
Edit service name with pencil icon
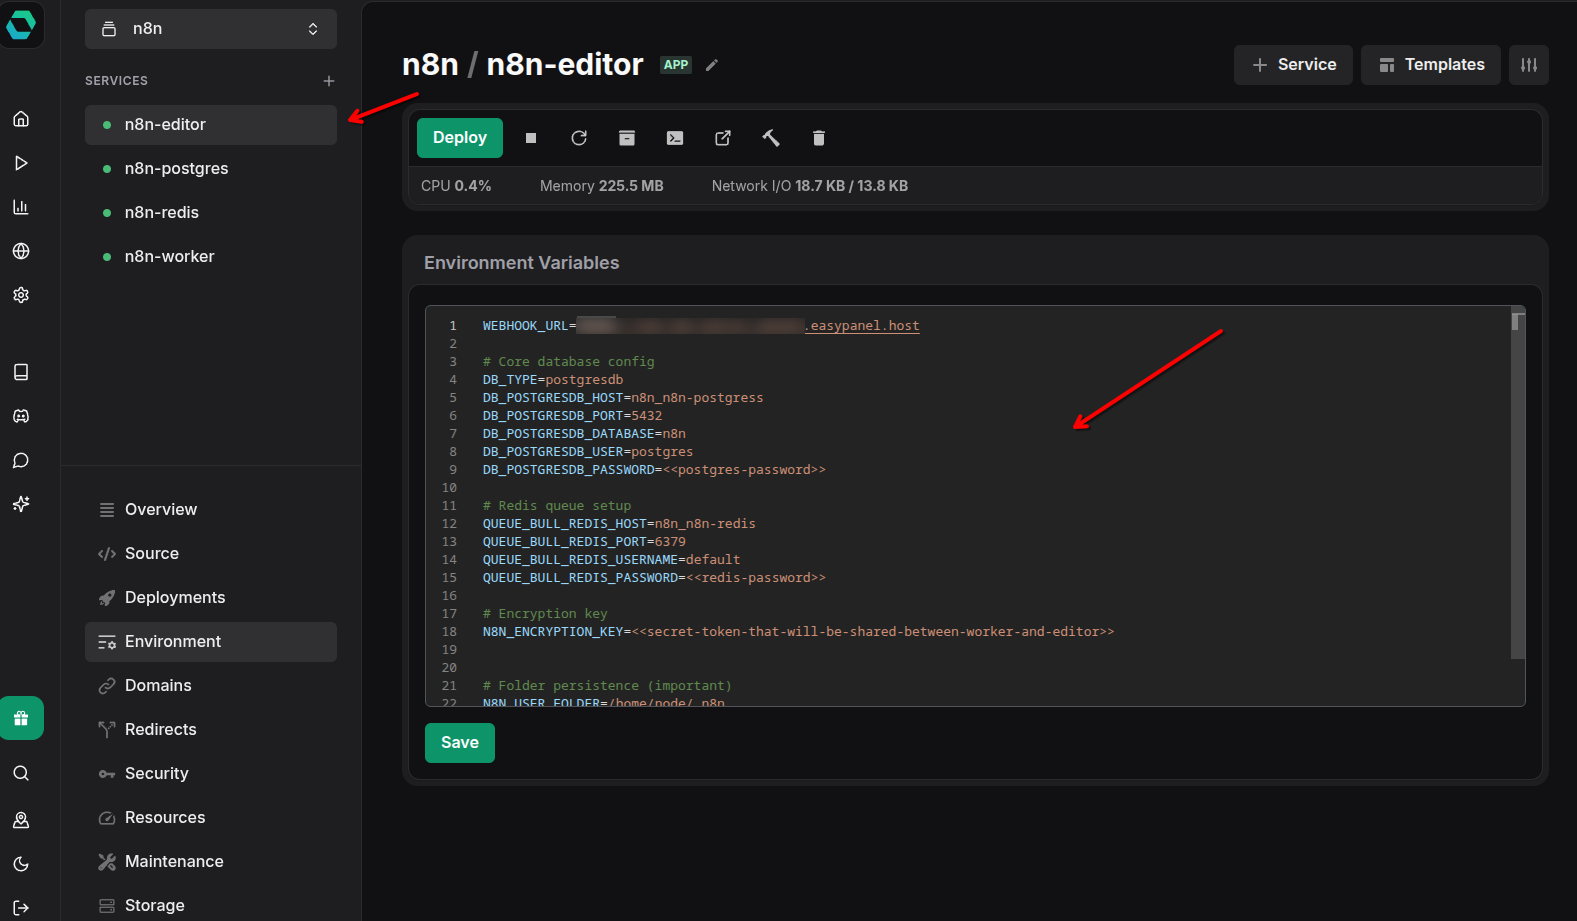tap(712, 65)
